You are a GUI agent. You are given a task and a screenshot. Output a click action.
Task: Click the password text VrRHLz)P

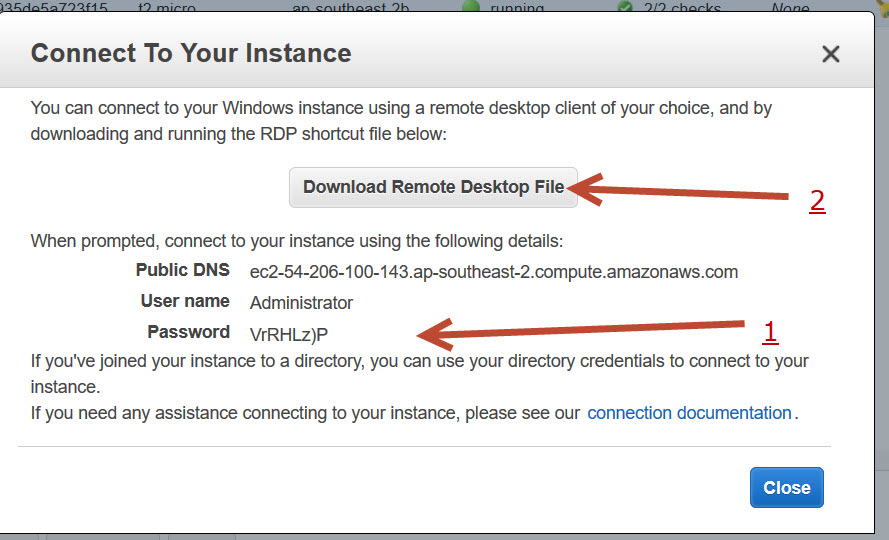point(289,334)
